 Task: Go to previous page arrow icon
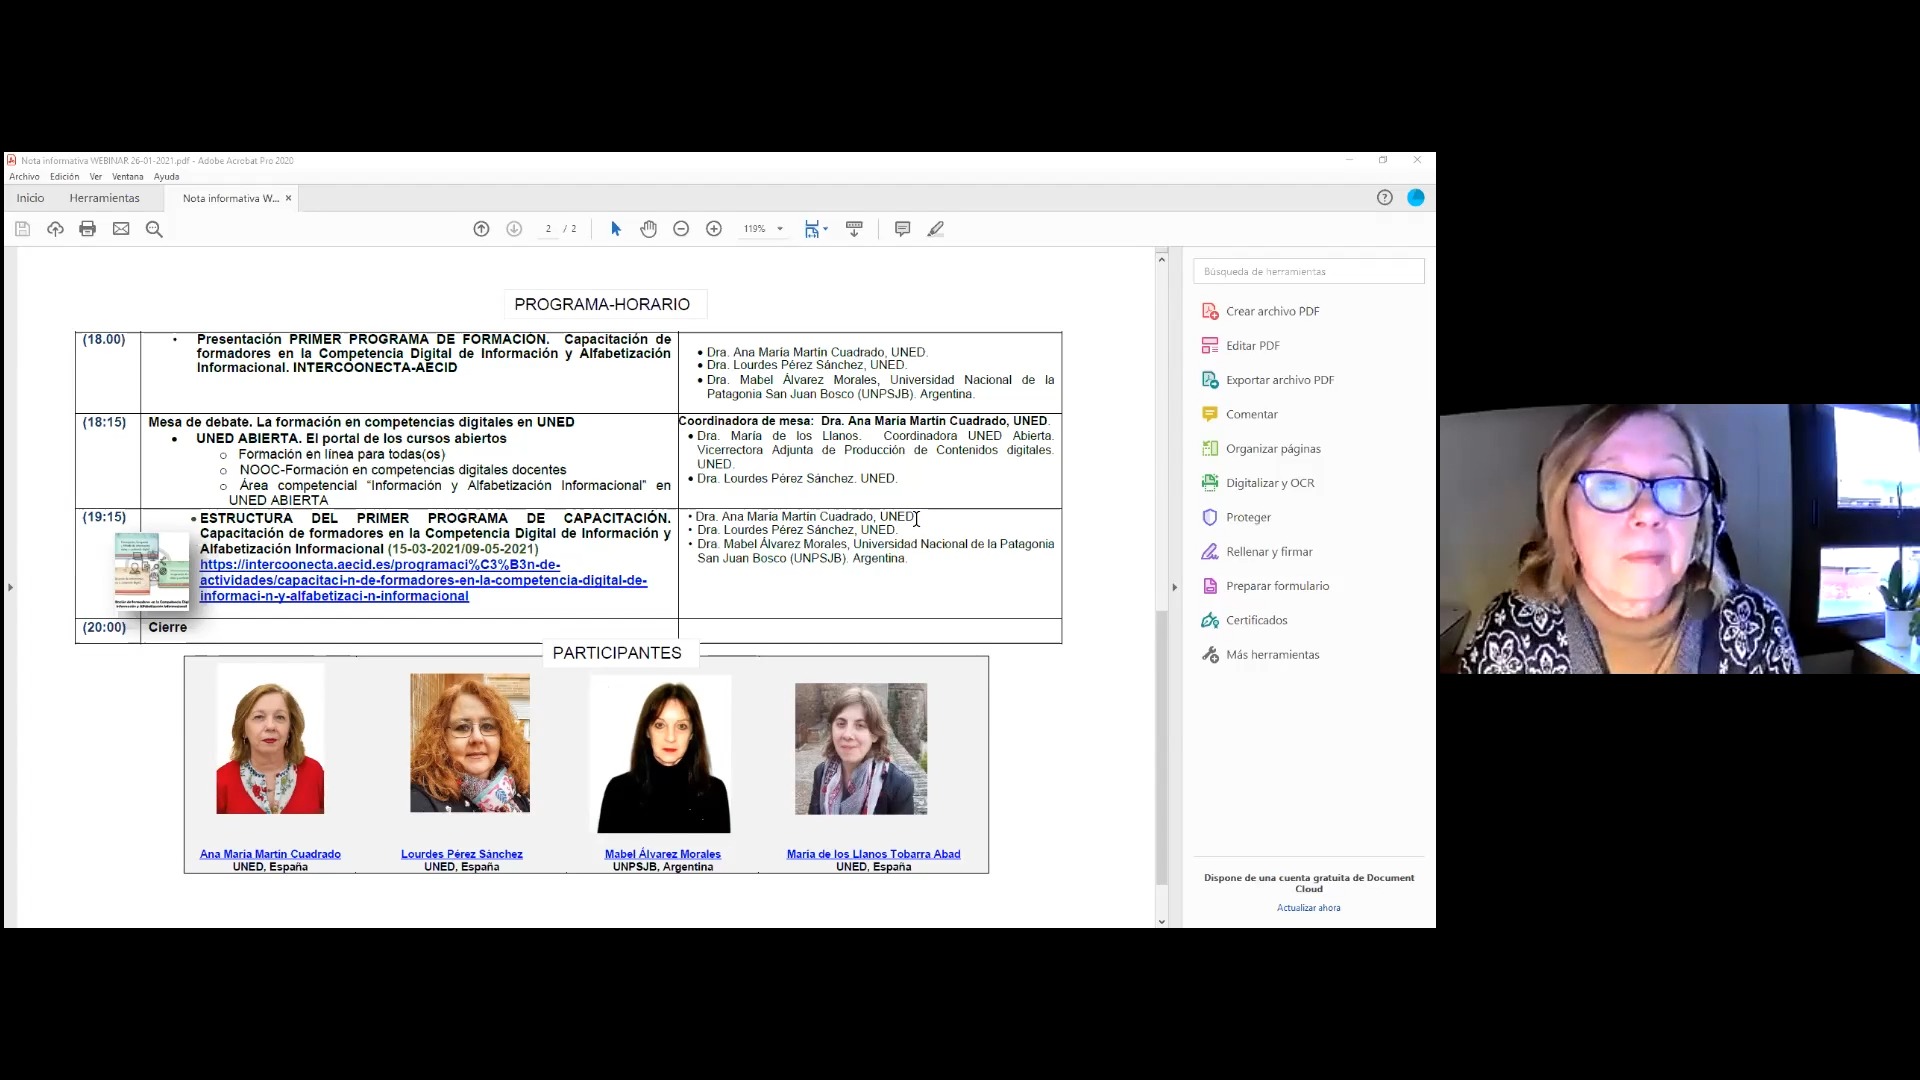tap(481, 229)
